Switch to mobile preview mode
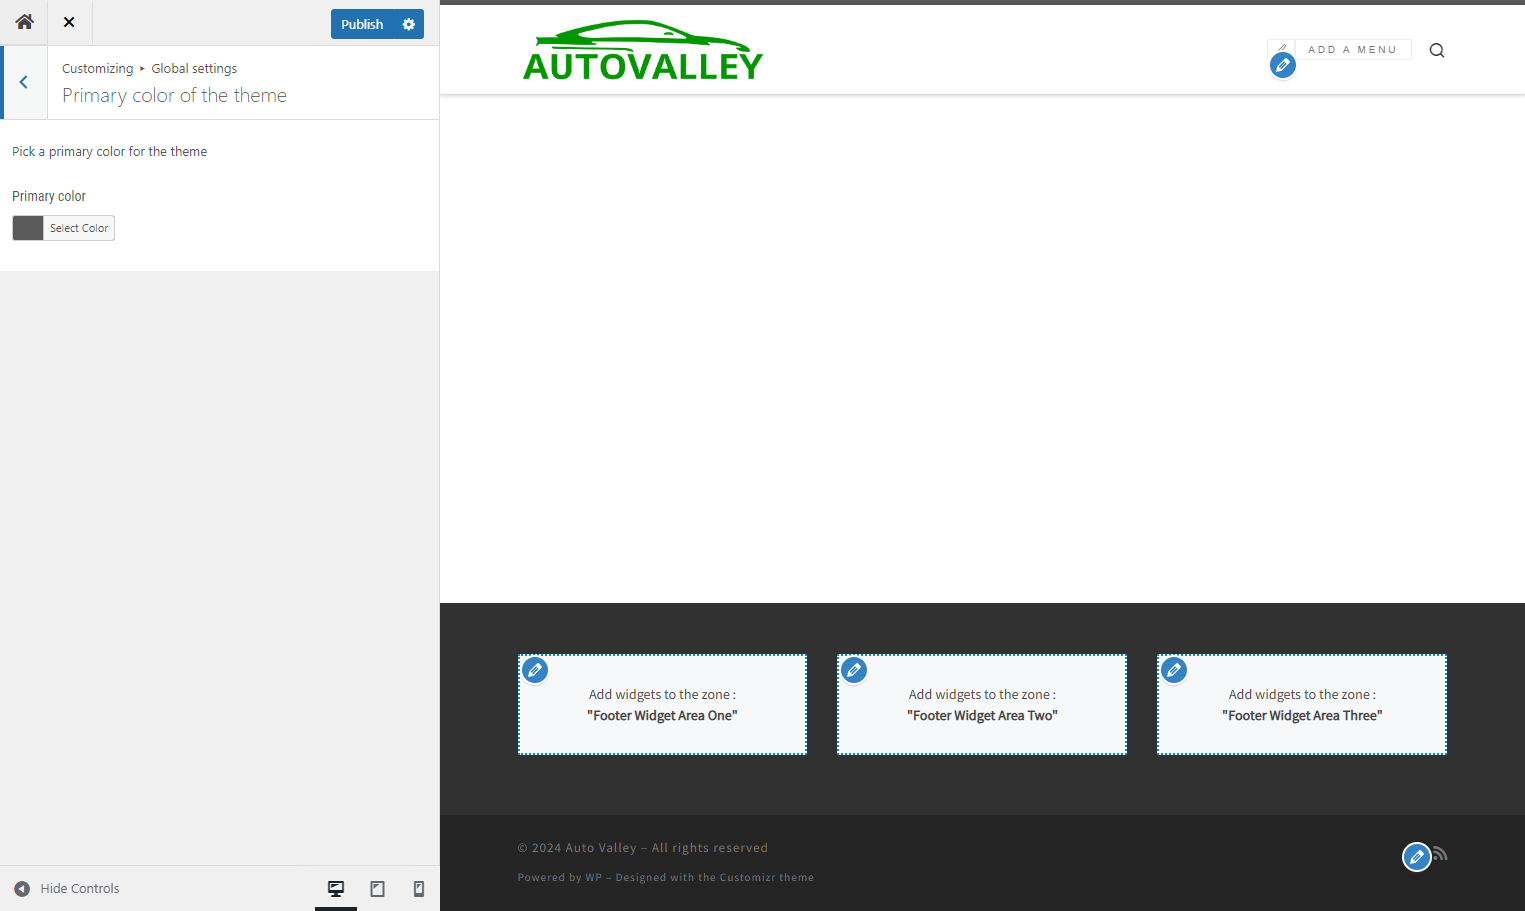Image resolution: width=1525 pixels, height=911 pixels. coord(419,888)
